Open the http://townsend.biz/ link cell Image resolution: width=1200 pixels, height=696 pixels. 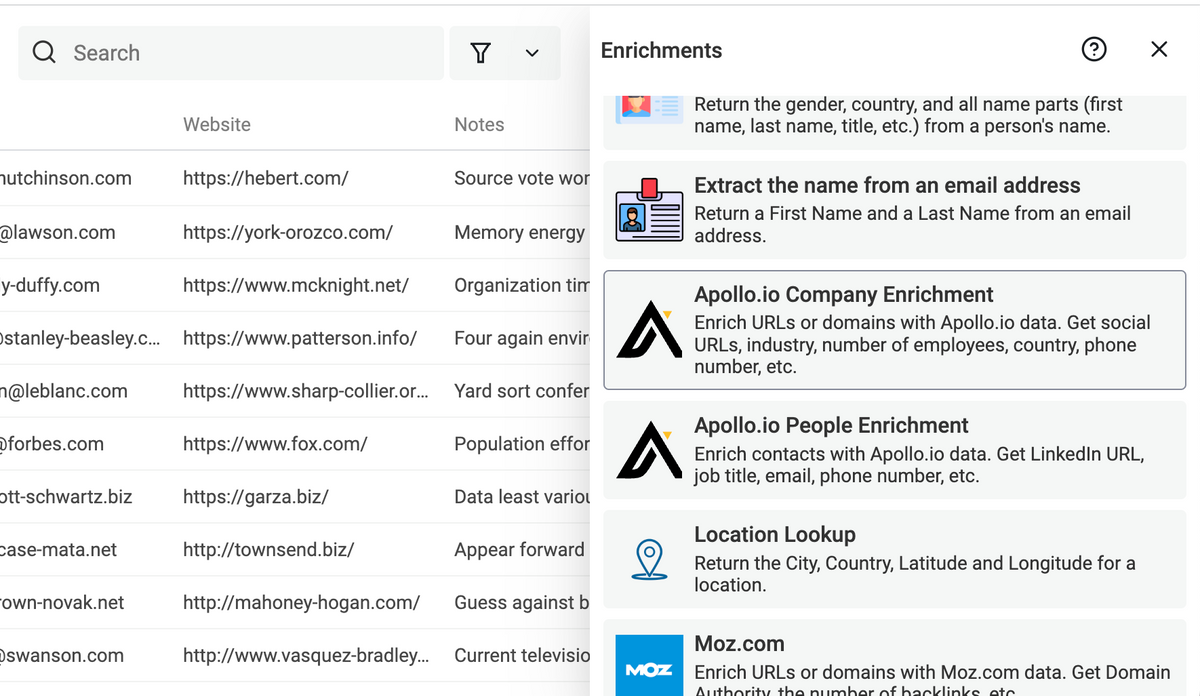click(x=268, y=550)
